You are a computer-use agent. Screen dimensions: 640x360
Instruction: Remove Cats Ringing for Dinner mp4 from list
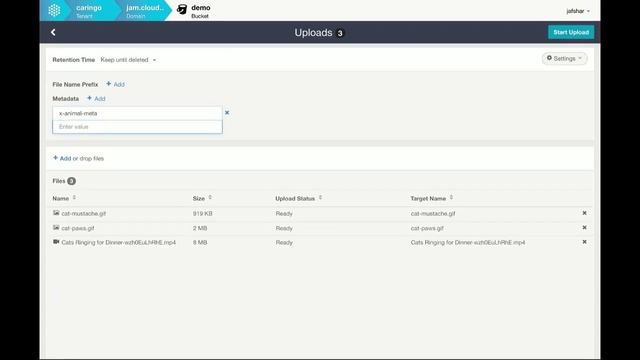point(584,242)
